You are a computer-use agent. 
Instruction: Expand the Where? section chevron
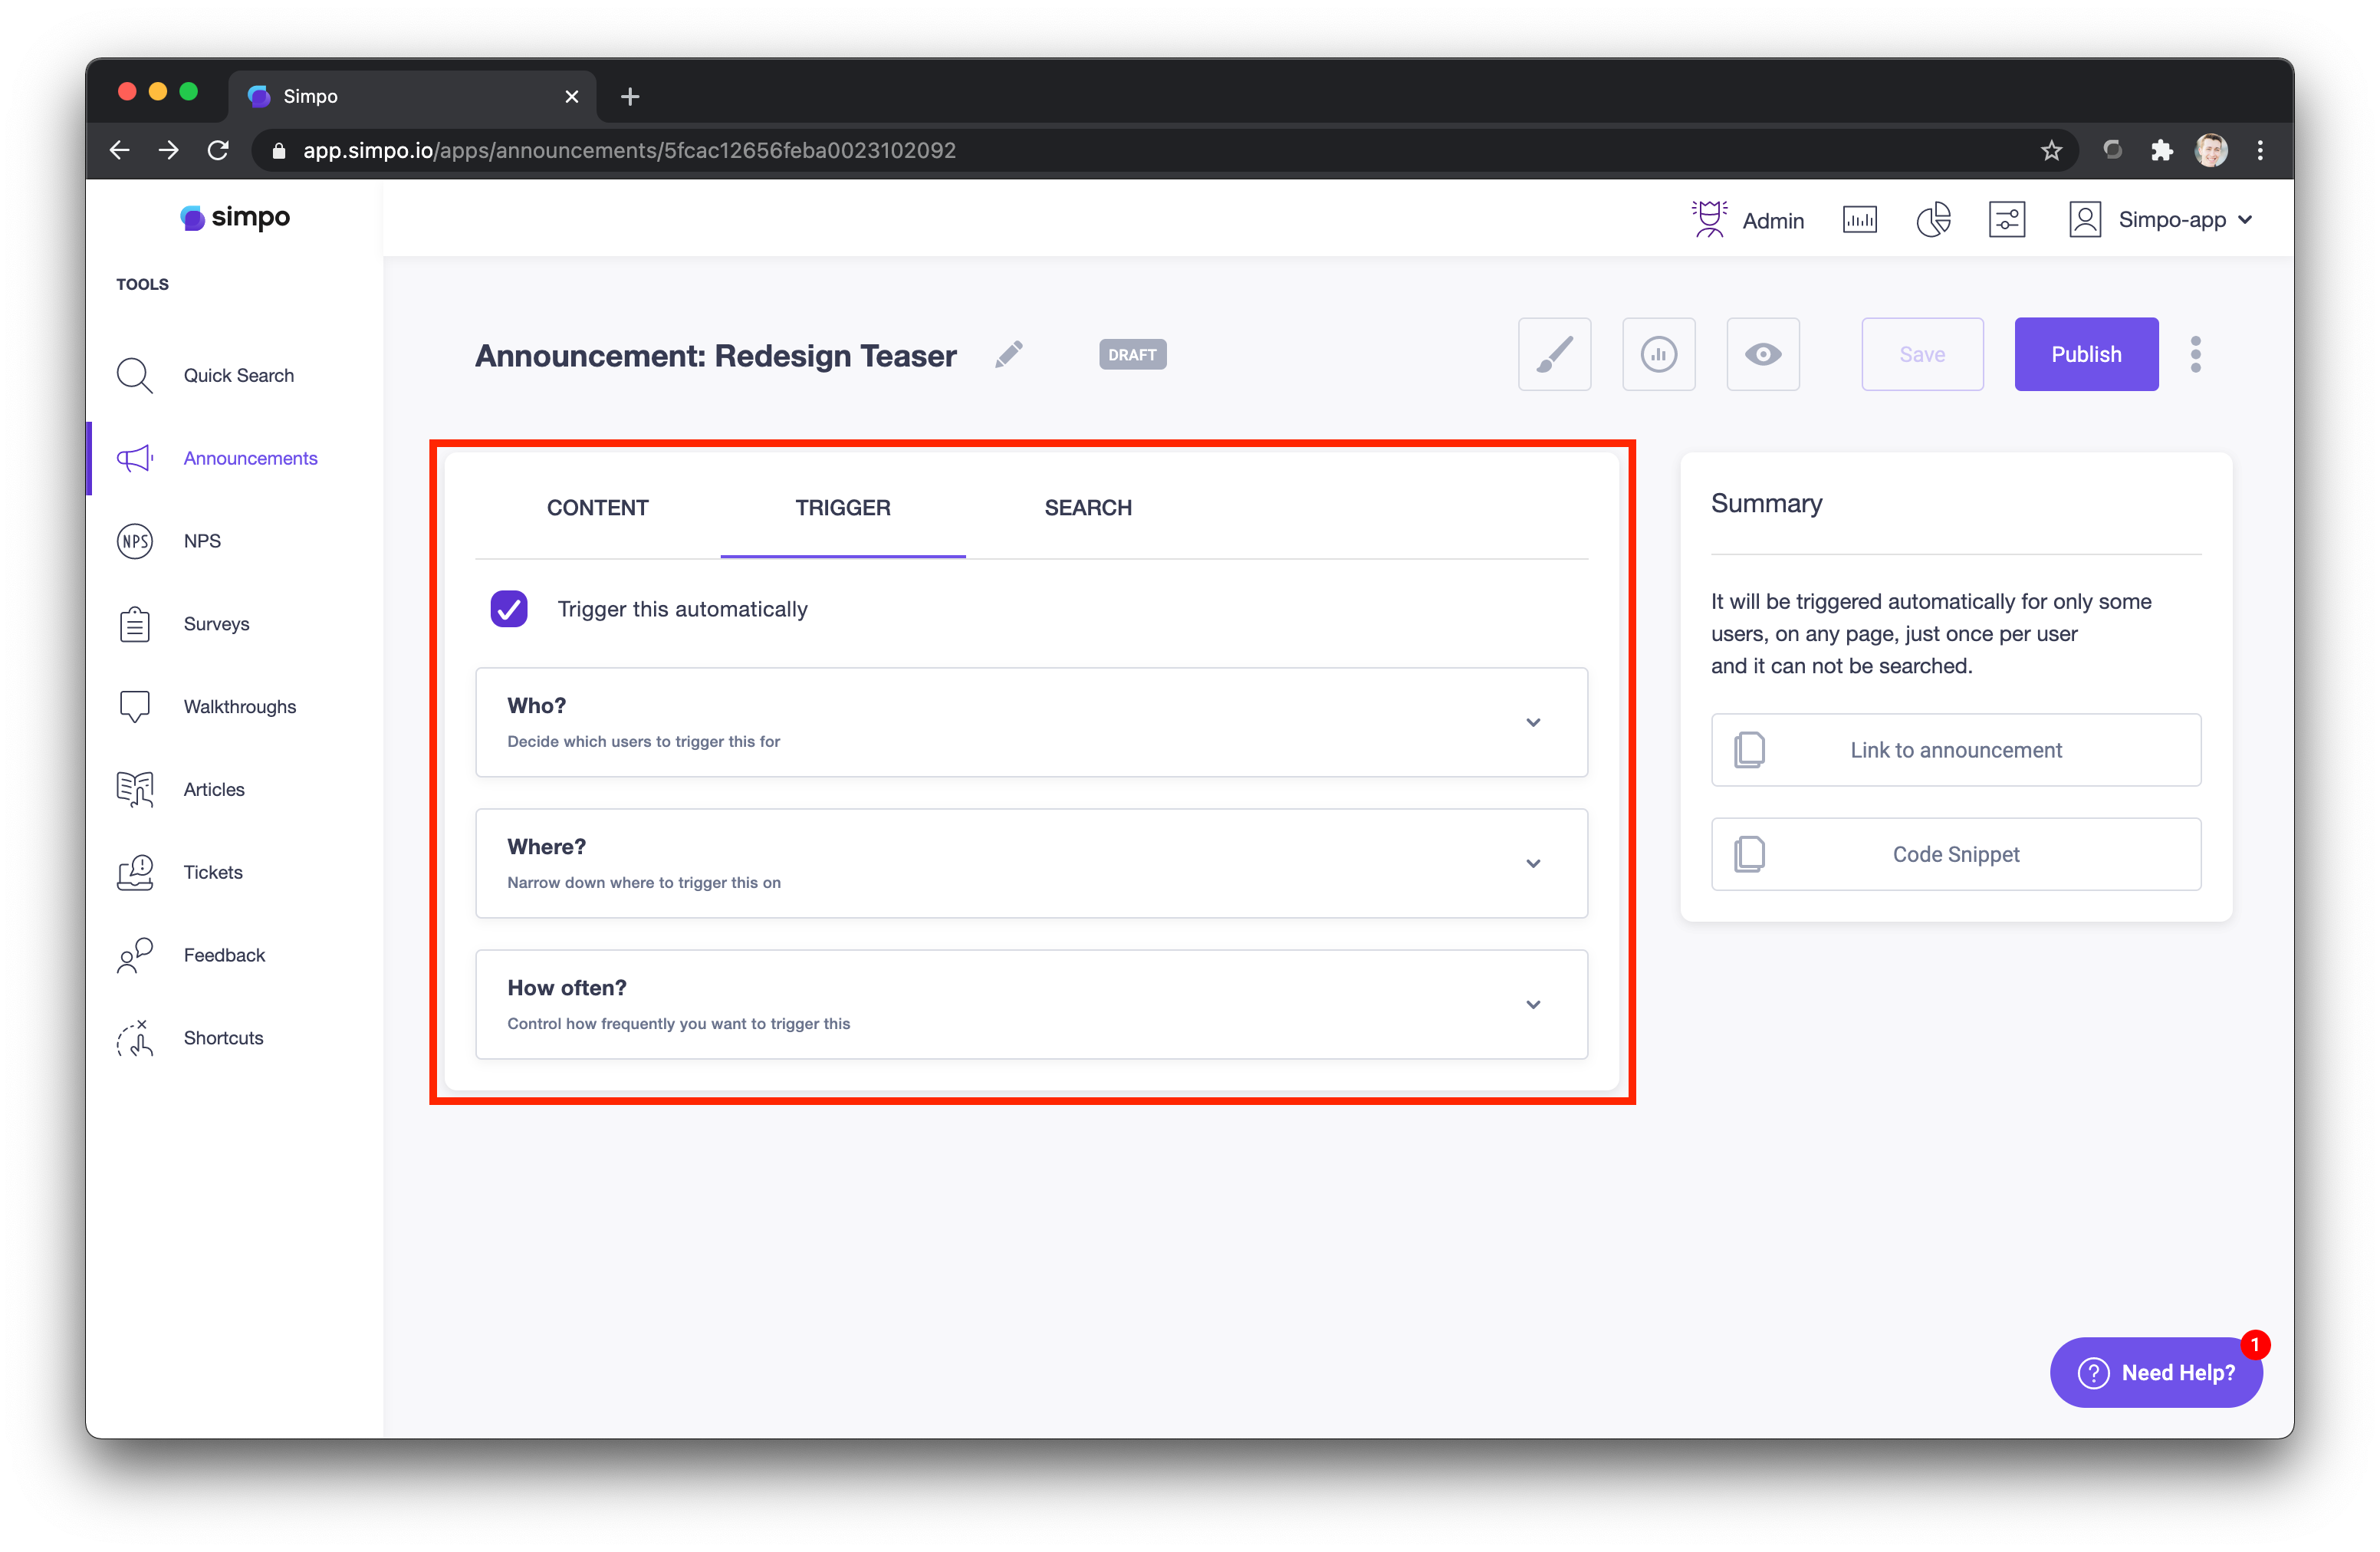tap(1532, 863)
